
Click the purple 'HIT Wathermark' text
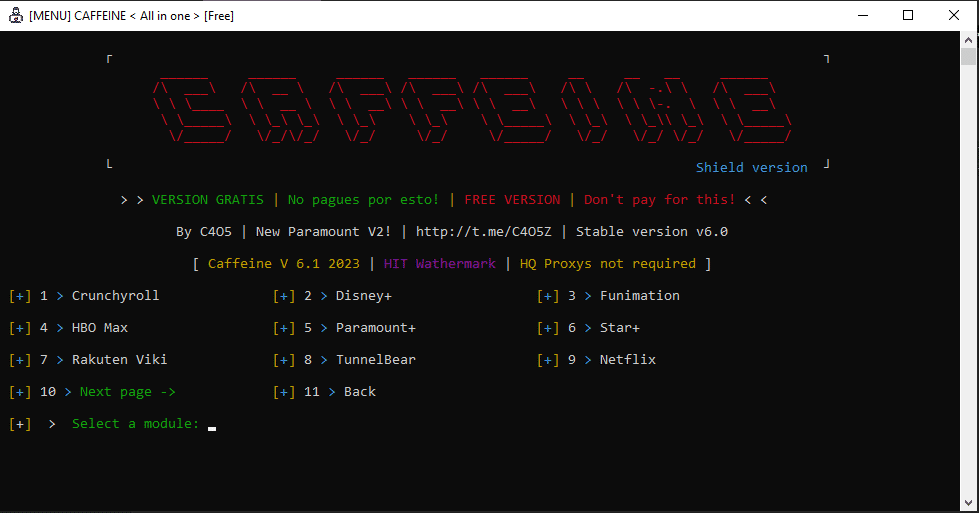click(440, 263)
